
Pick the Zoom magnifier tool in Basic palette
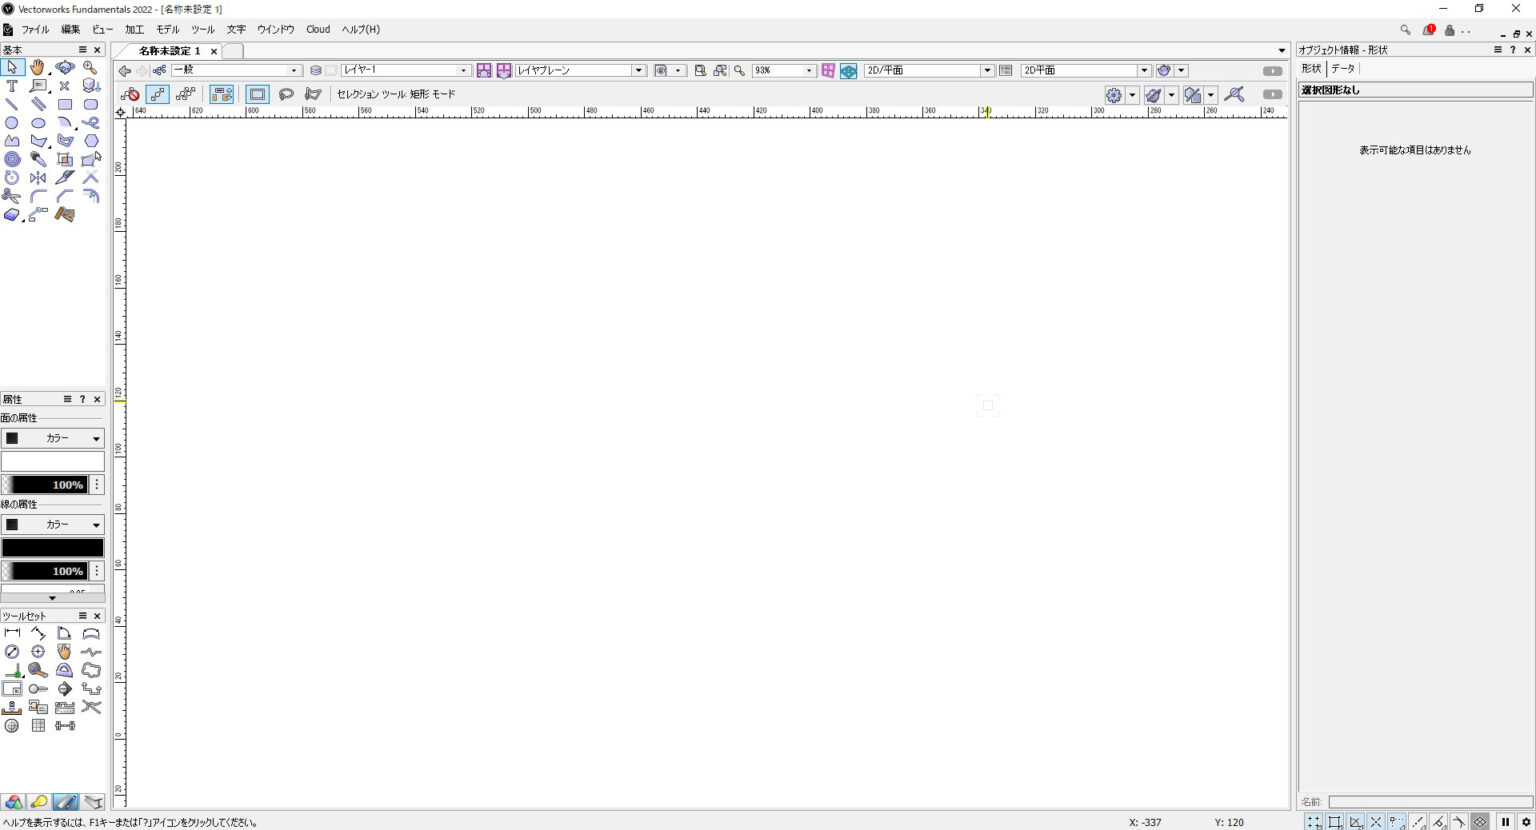91,68
